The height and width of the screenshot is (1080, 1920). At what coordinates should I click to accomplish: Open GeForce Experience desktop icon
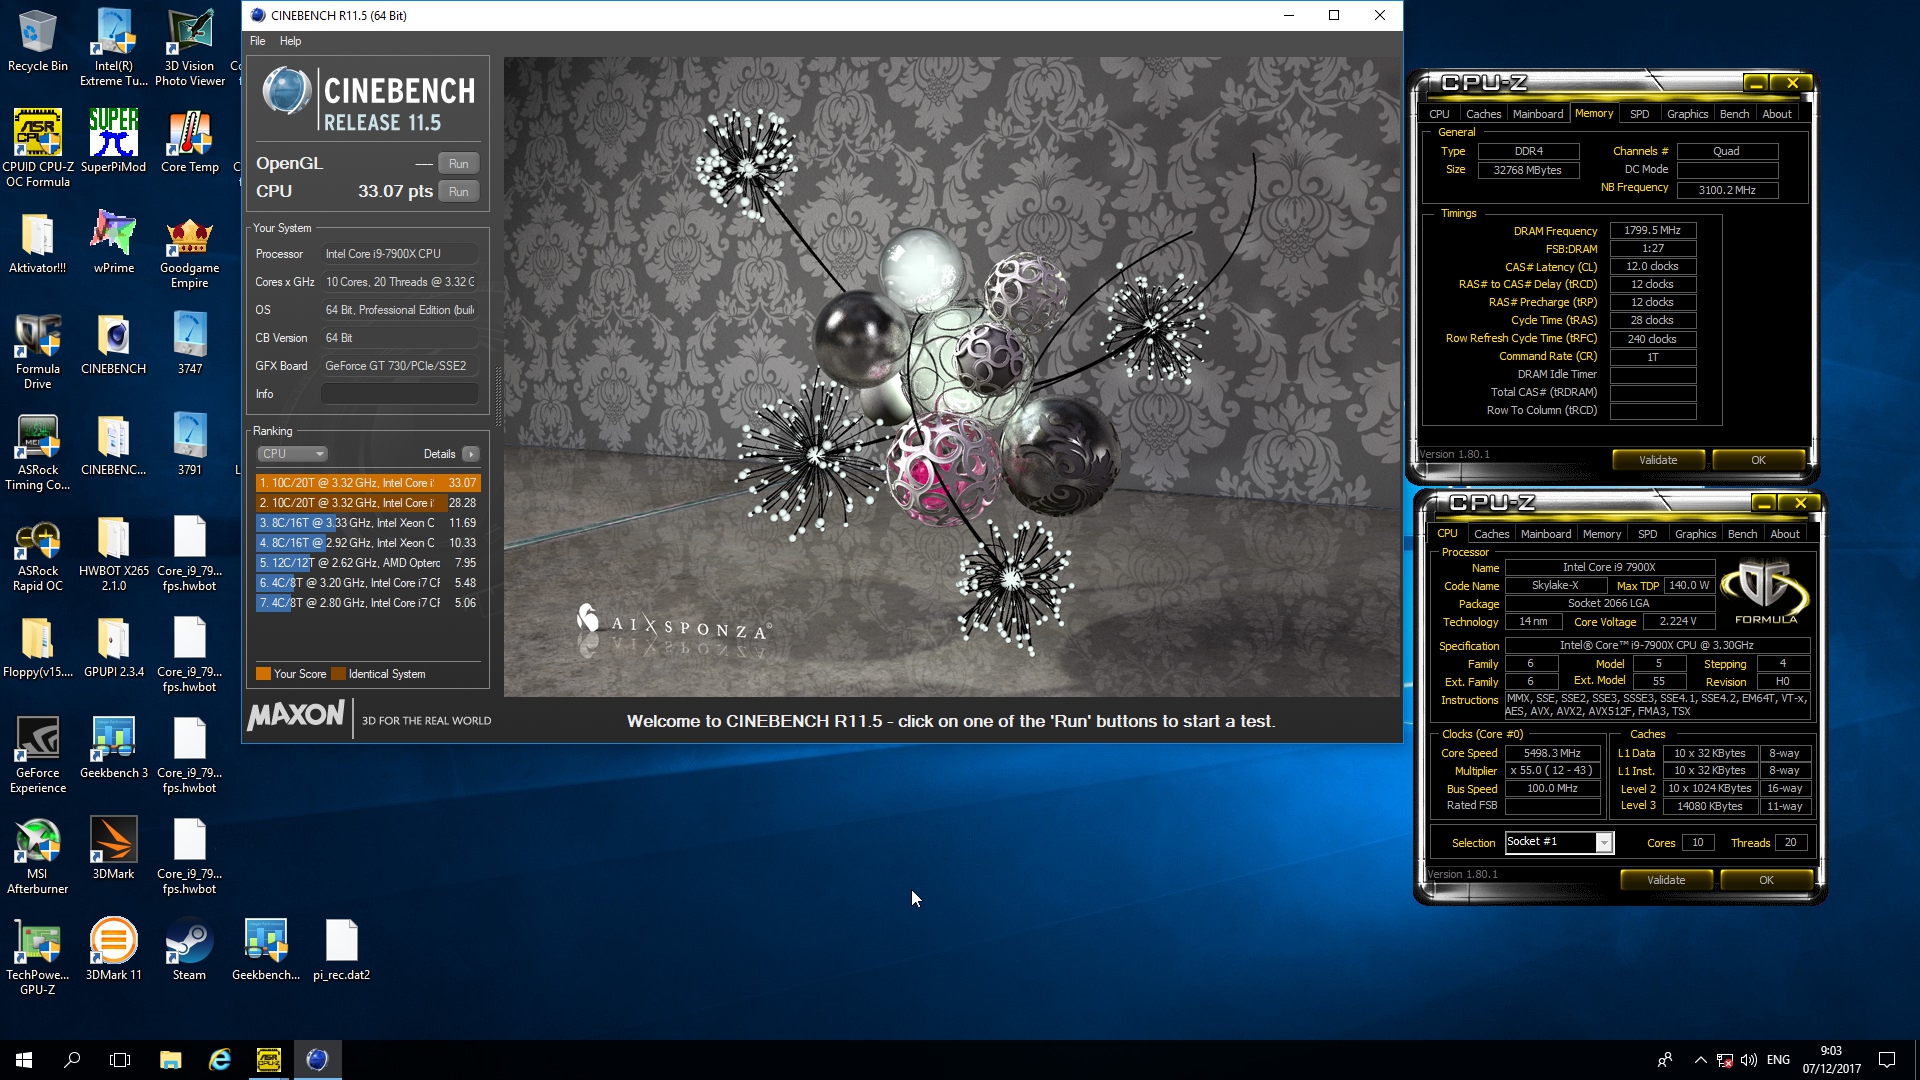tap(38, 755)
